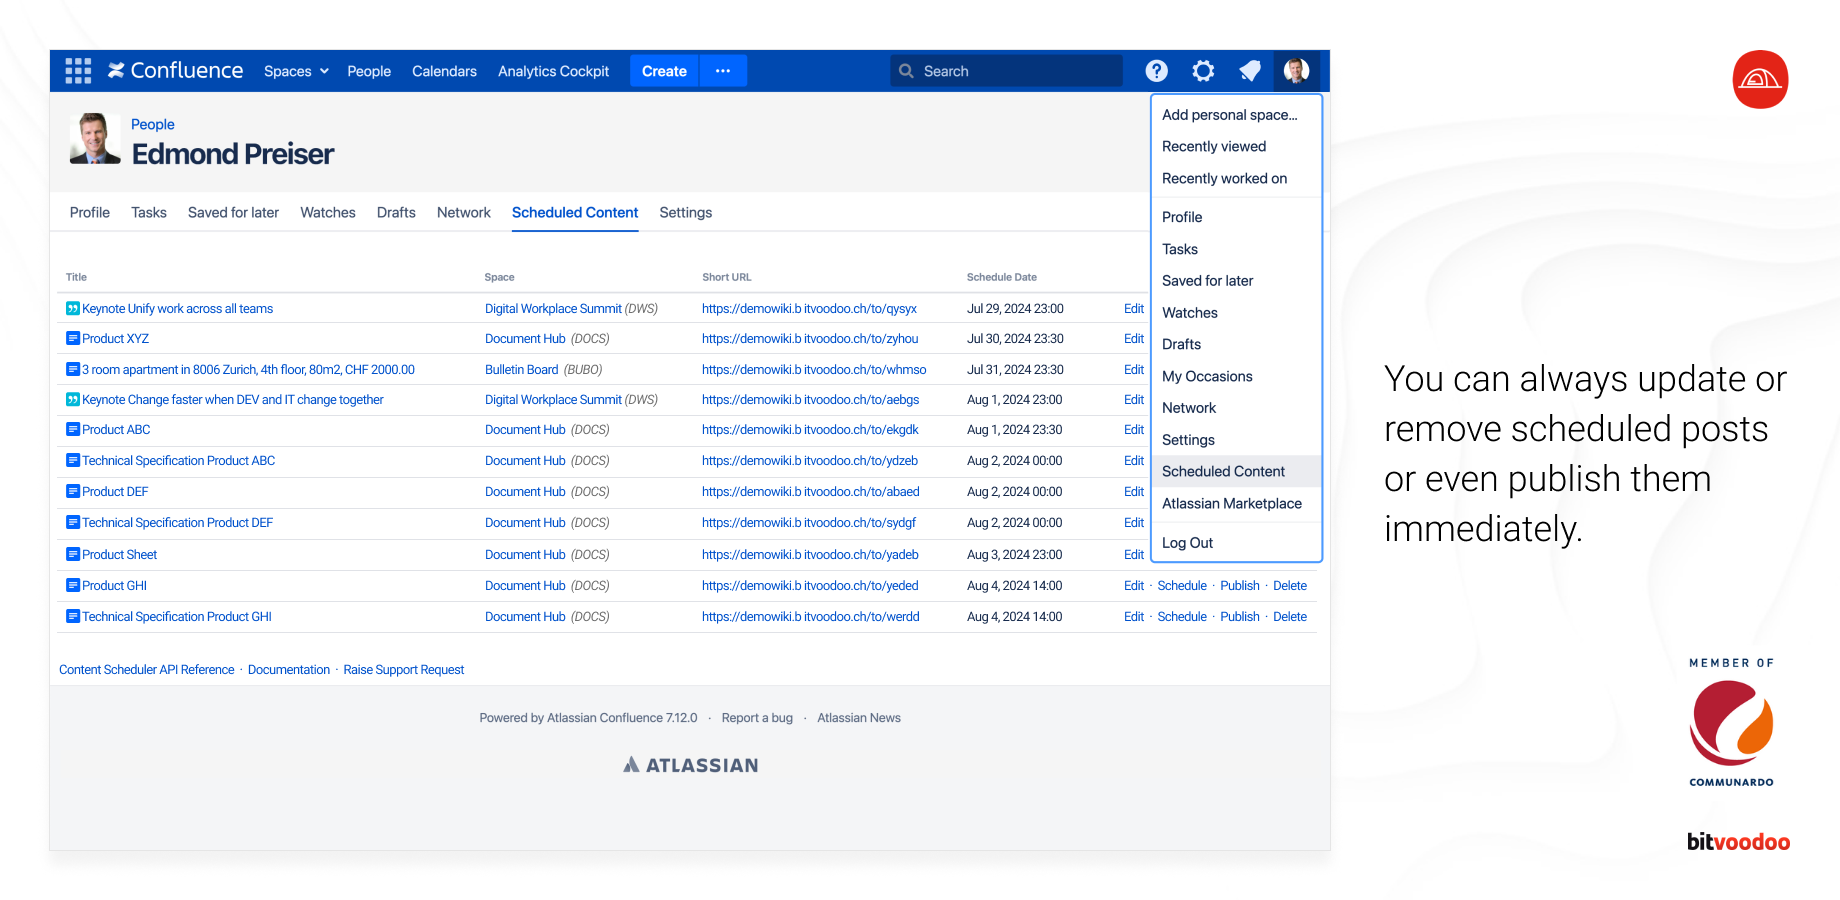Open Technical Specification Product DEF page

tap(177, 523)
